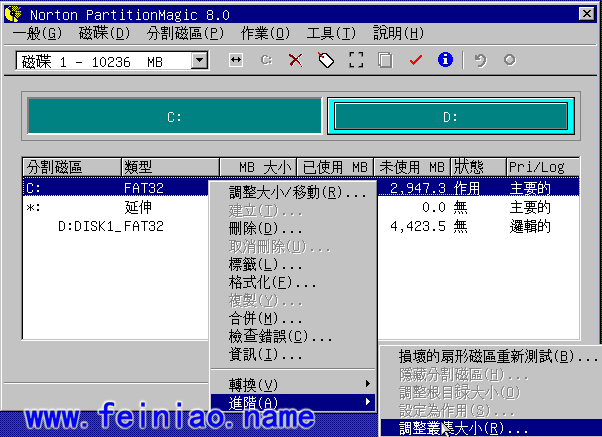Choose 格式化(F) in the context menu
Image resolution: width=602 pixels, height=437 pixels.
tap(293, 283)
